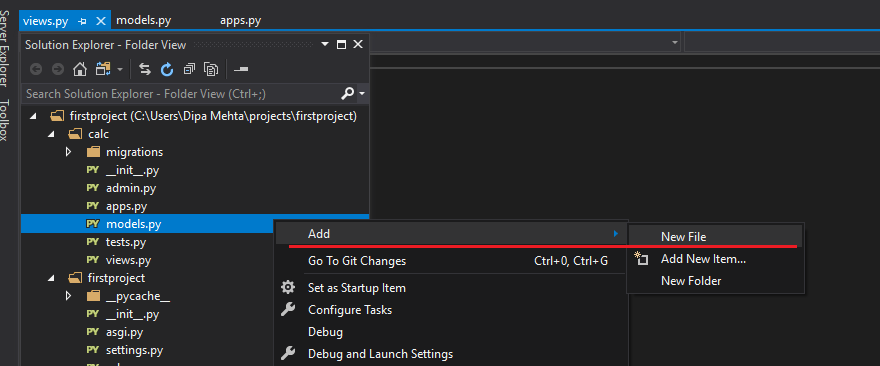Image resolution: width=880 pixels, height=366 pixels.
Task: Refresh the Solution Explorer with blue arrow icon
Action: coord(167,69)
